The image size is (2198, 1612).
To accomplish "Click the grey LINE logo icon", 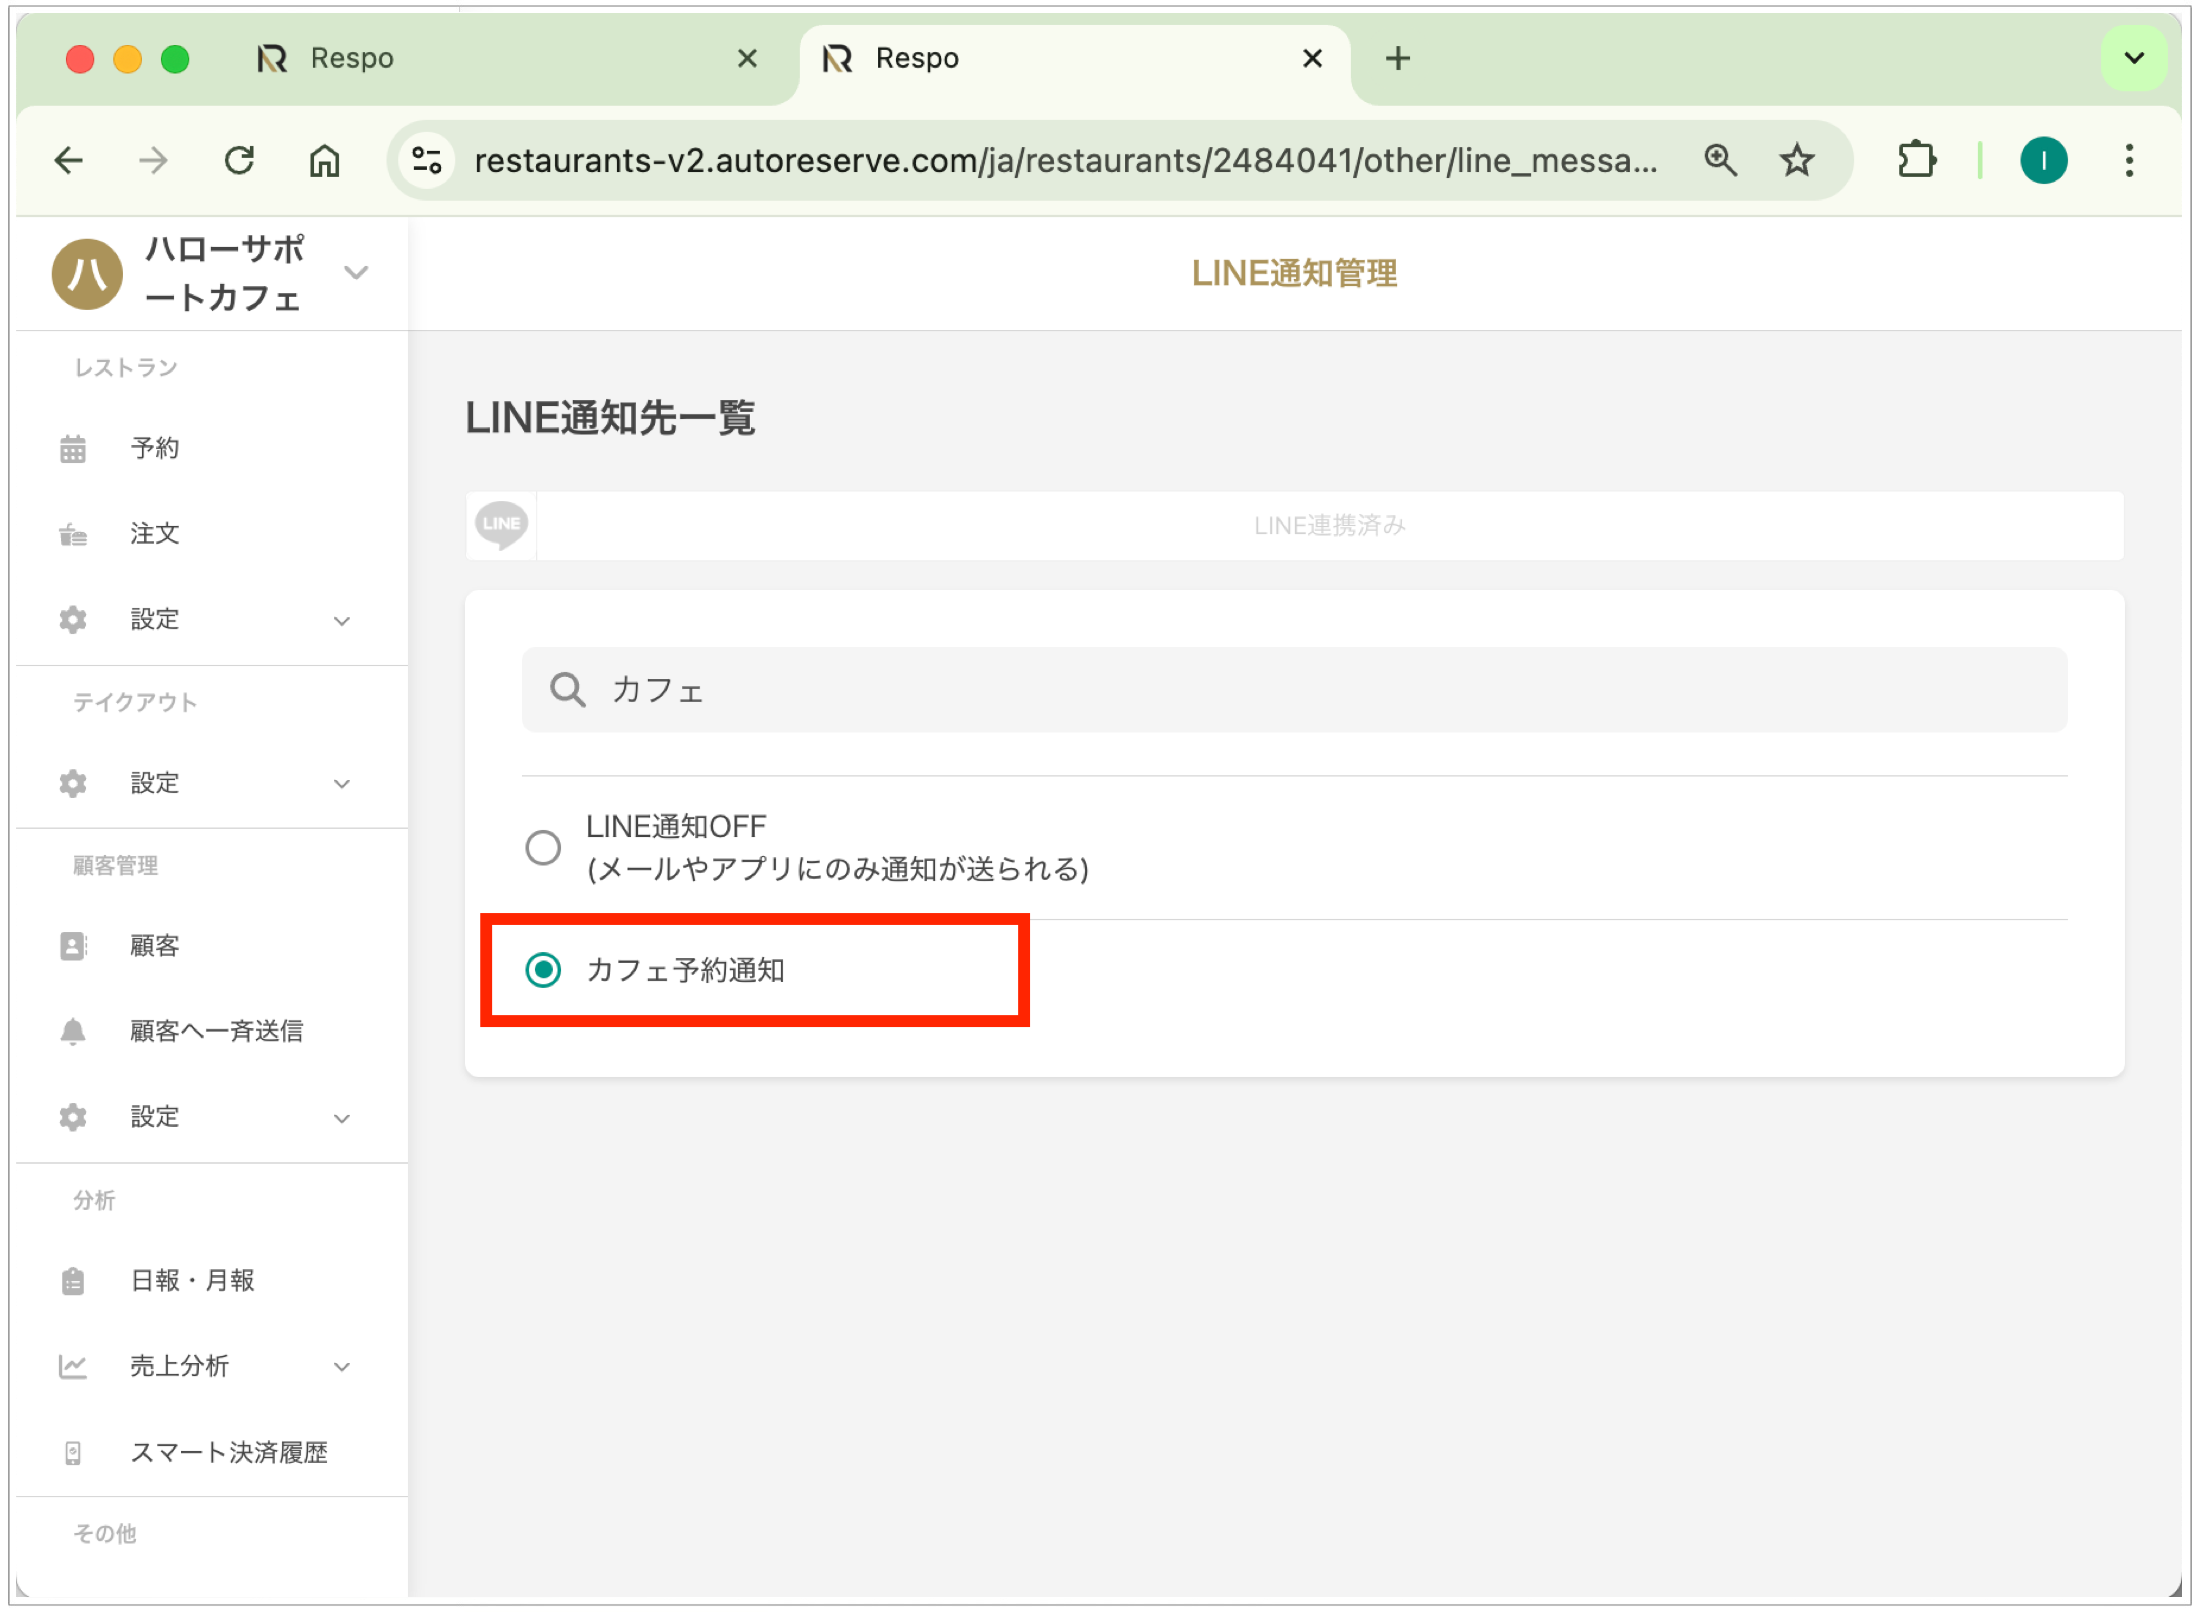I will click(x=501, y=525).
